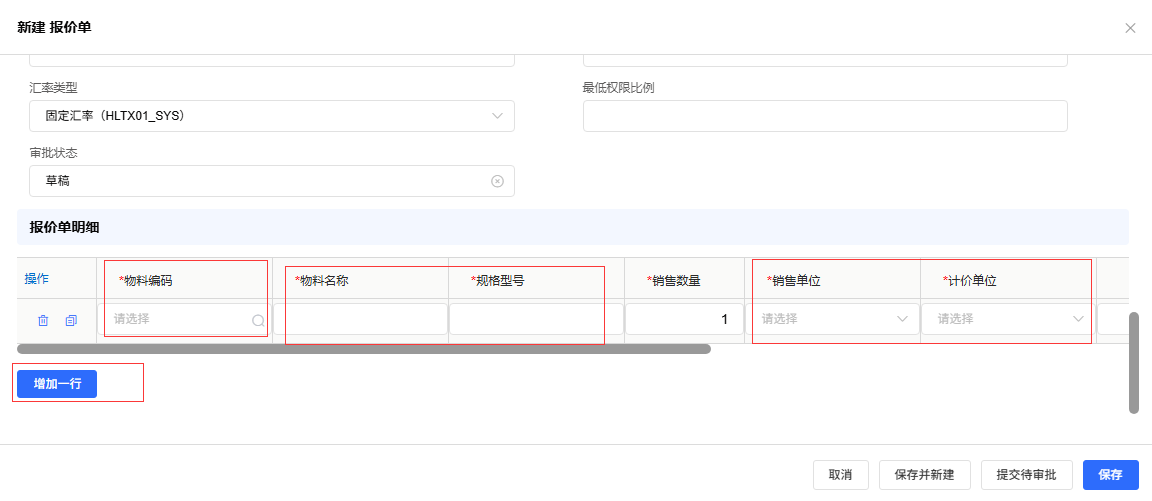Screen dimensions: 1152x501
Task: Focus the 最低权限比例 input field
Action: coord(825,116)
